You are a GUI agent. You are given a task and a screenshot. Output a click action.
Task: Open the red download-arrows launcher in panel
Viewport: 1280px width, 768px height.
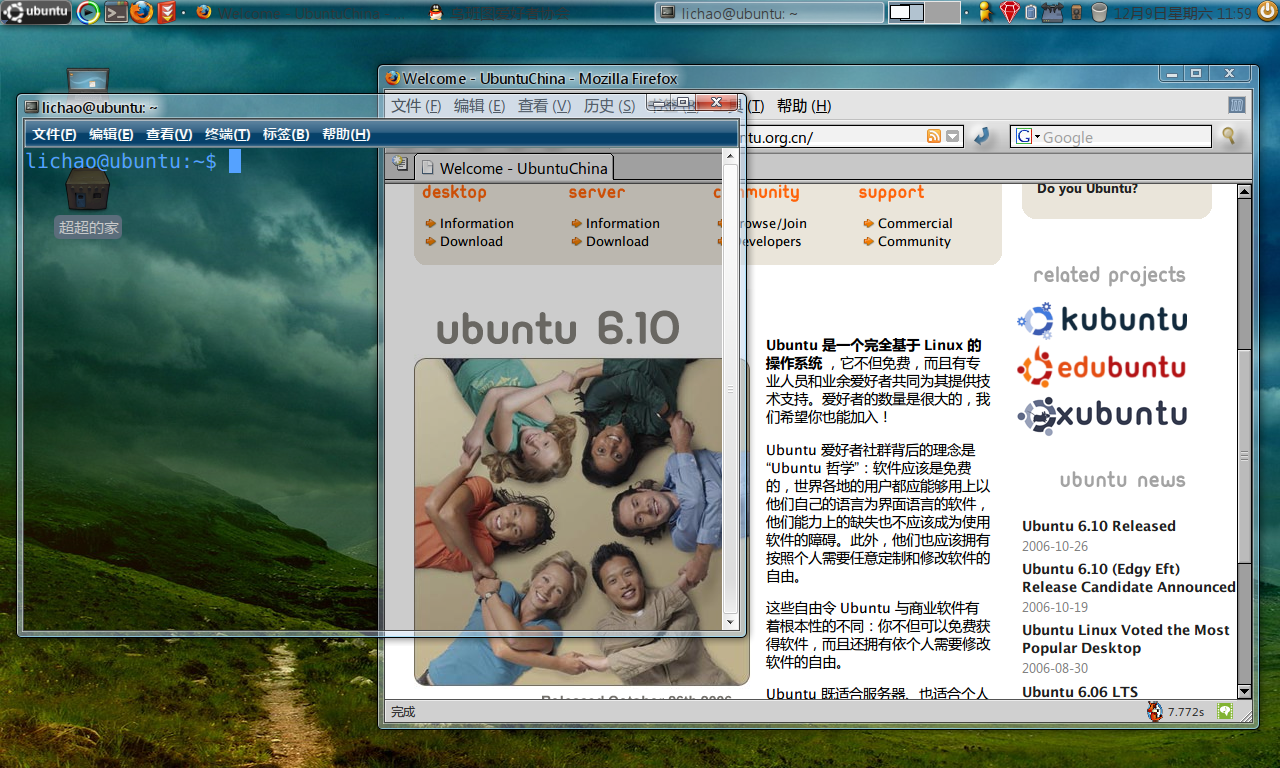[x=166, y=12]
